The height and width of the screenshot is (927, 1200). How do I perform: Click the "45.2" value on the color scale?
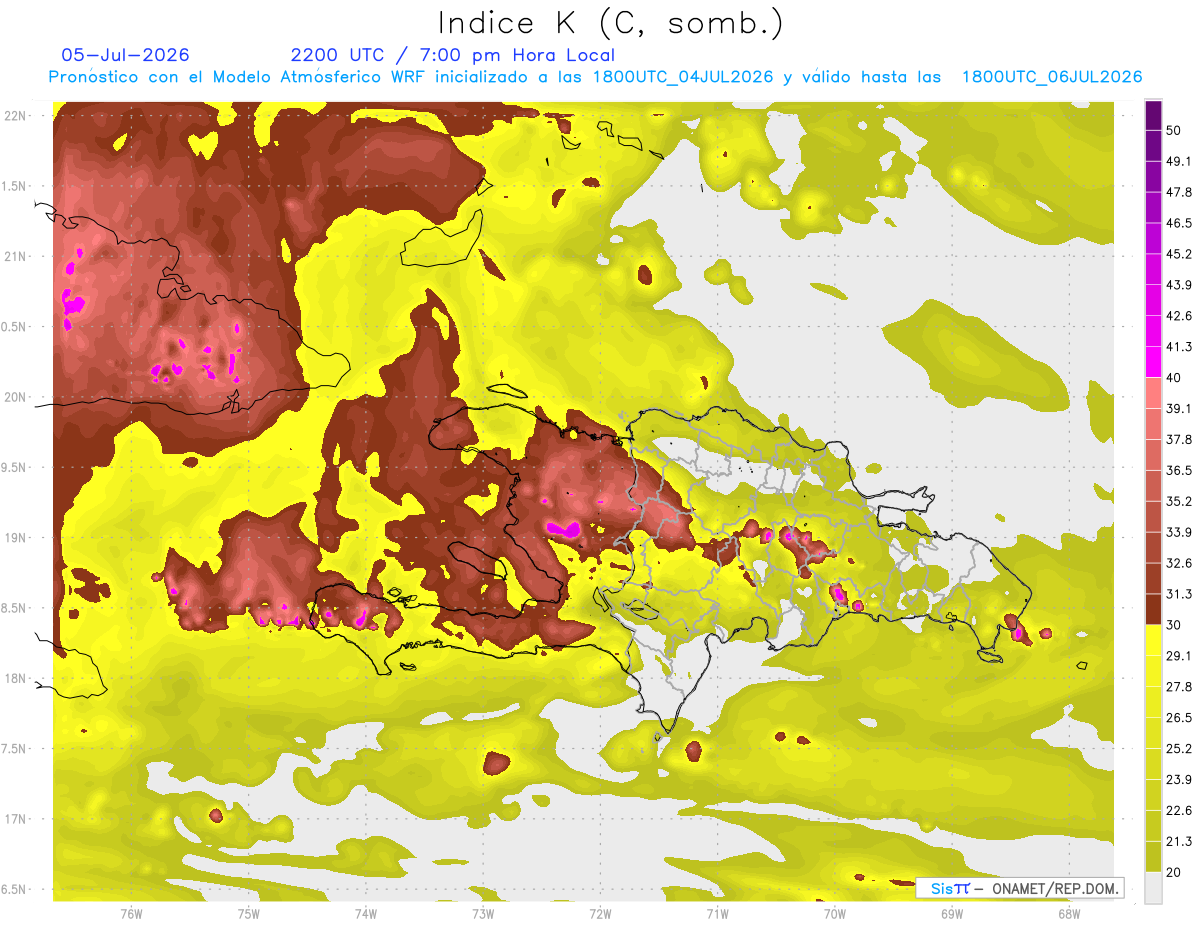coord(1179,254)
